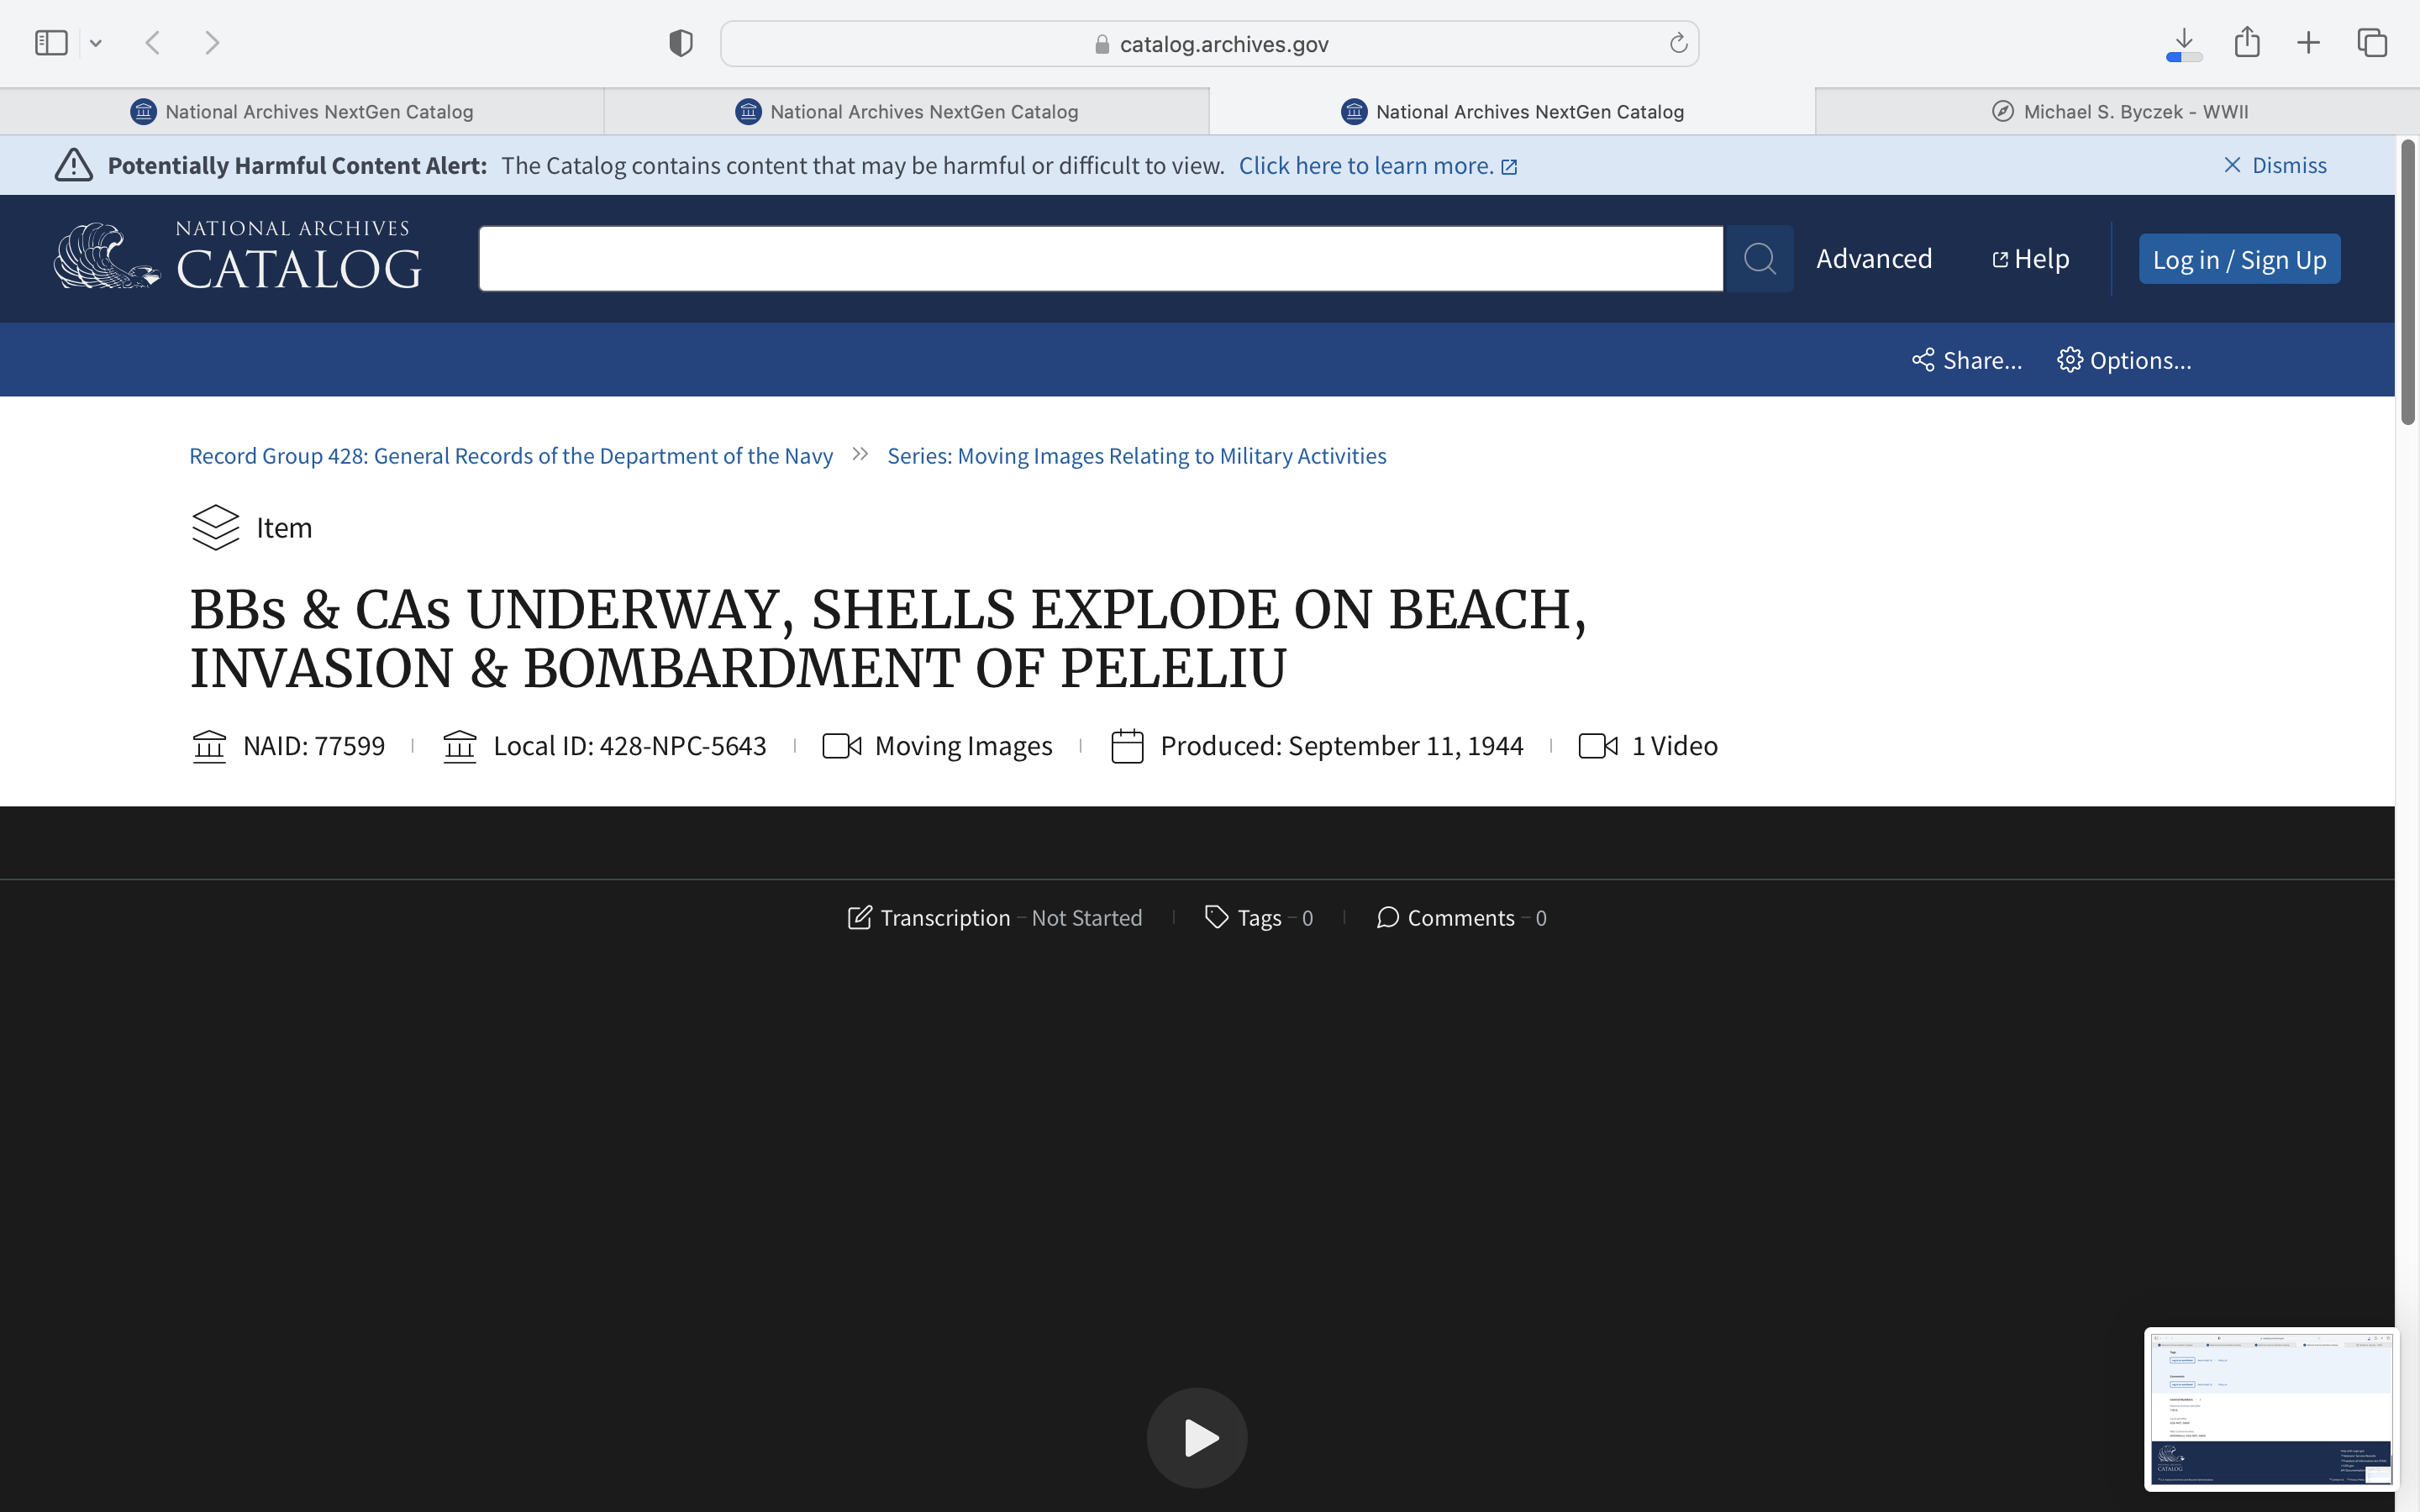Switch to first National Archives tab
This screenshot has width=2420, height=1512.
(x=302, y=112)
